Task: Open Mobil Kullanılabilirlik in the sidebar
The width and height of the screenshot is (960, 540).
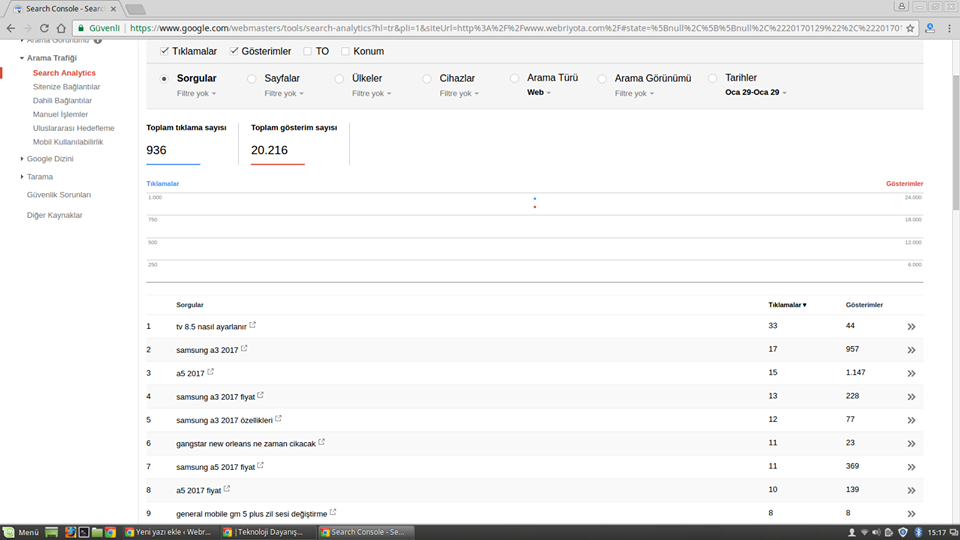Action: [x=68, y=142]
